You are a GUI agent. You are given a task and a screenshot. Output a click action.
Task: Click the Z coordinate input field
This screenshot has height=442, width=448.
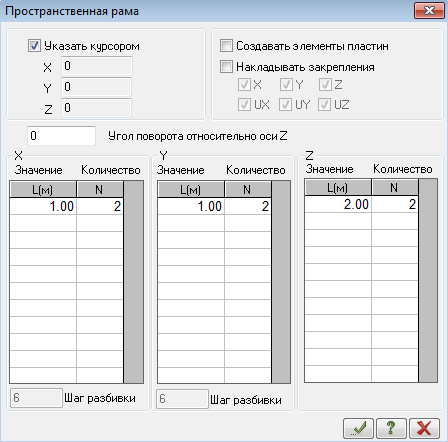coord(97,108)
